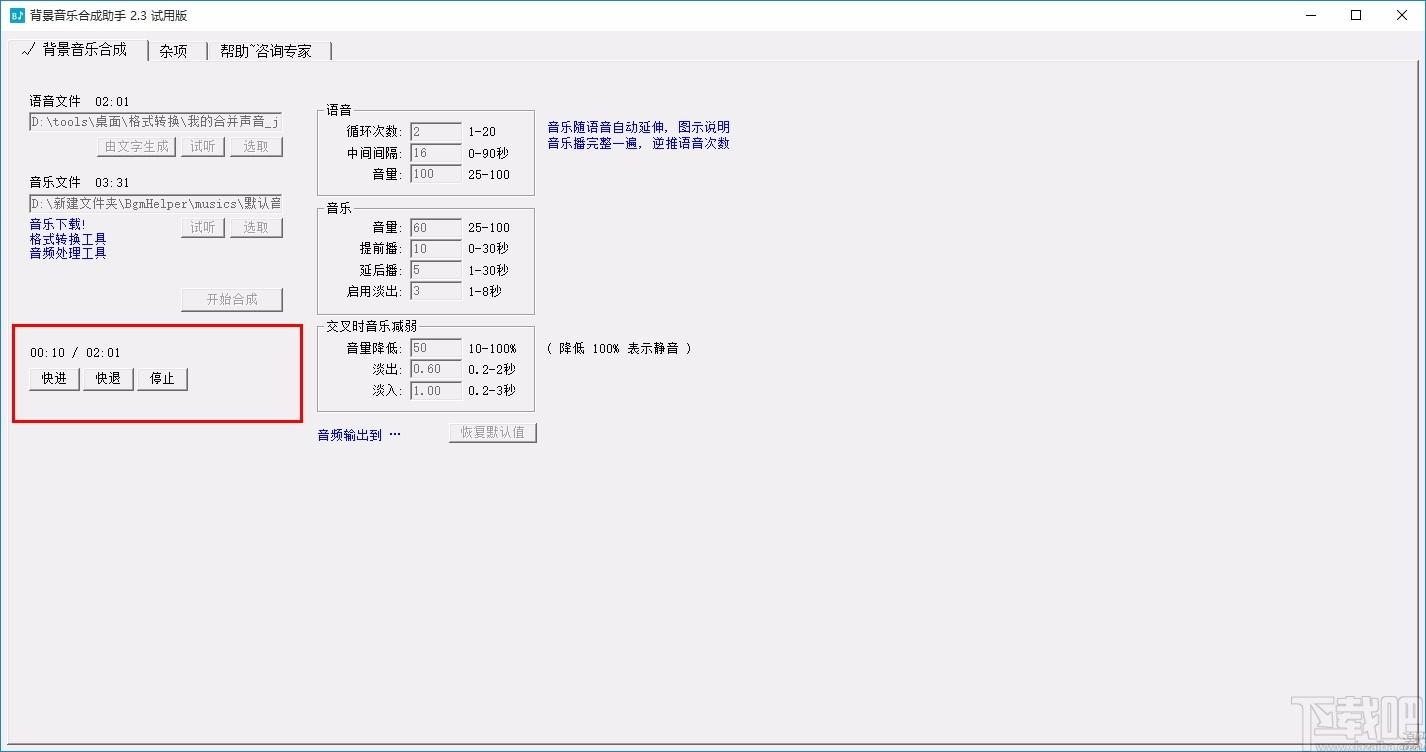Open the 音乐下载! link
1426x752 pixels.
click(58, 224)
